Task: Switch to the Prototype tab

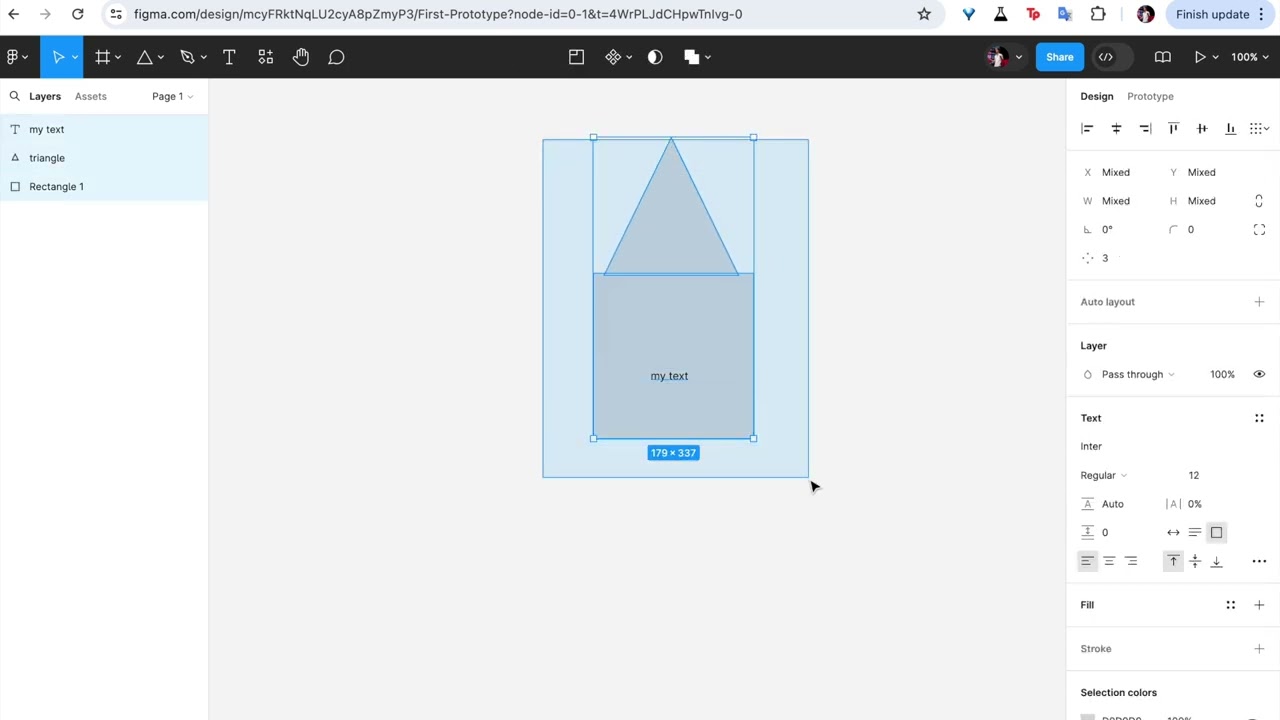Action: 1150,96
